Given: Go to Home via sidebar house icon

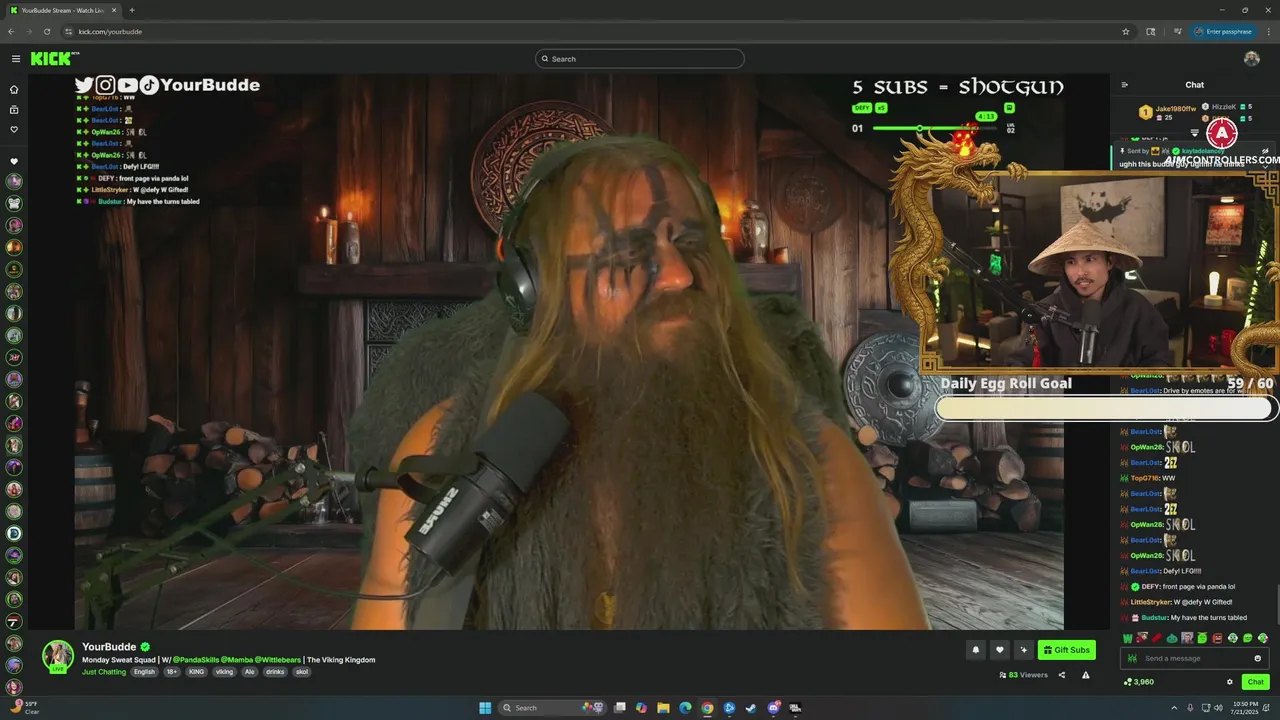Looking at the screenshot, I should point(14,88).
